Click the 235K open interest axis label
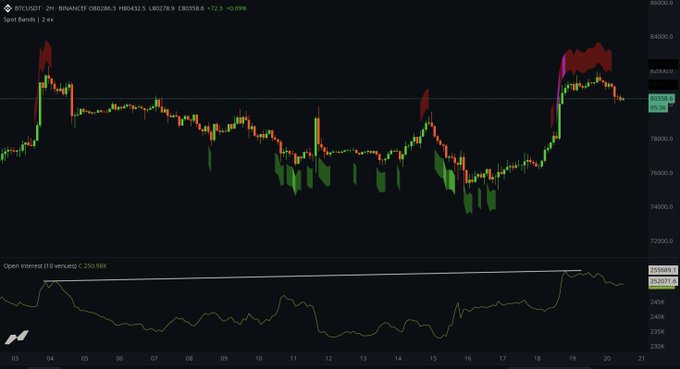 coord(657,332)
